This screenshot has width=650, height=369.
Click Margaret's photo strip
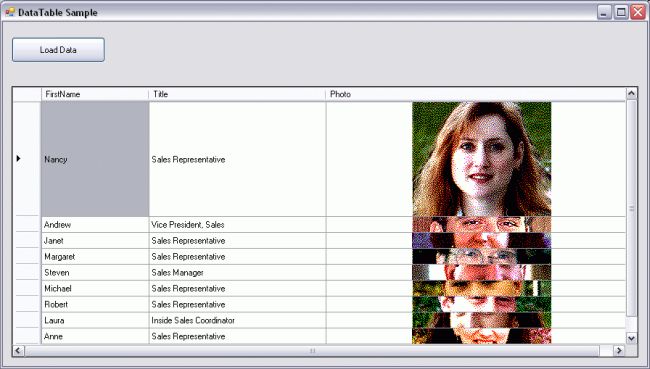coord(482,257)
